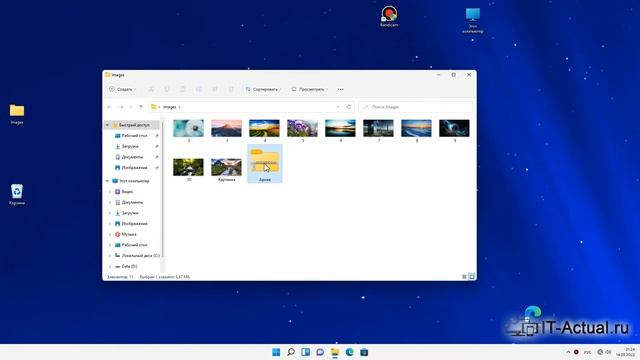Open taskbar Search magnifier

291,352
